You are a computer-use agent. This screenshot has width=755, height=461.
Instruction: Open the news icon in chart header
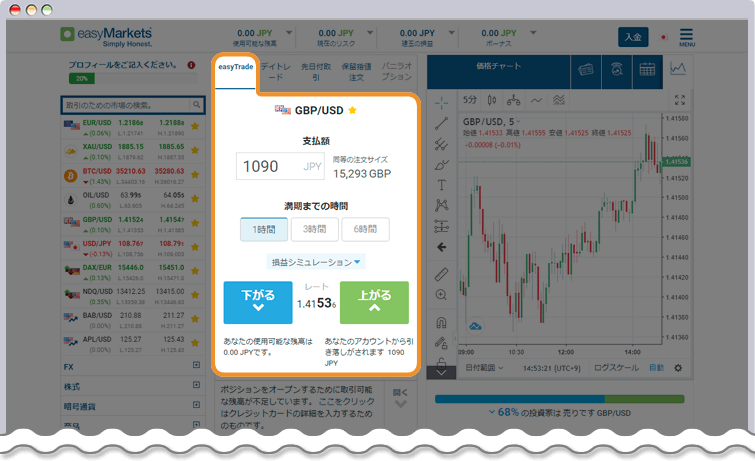click(x=586, y=70)
